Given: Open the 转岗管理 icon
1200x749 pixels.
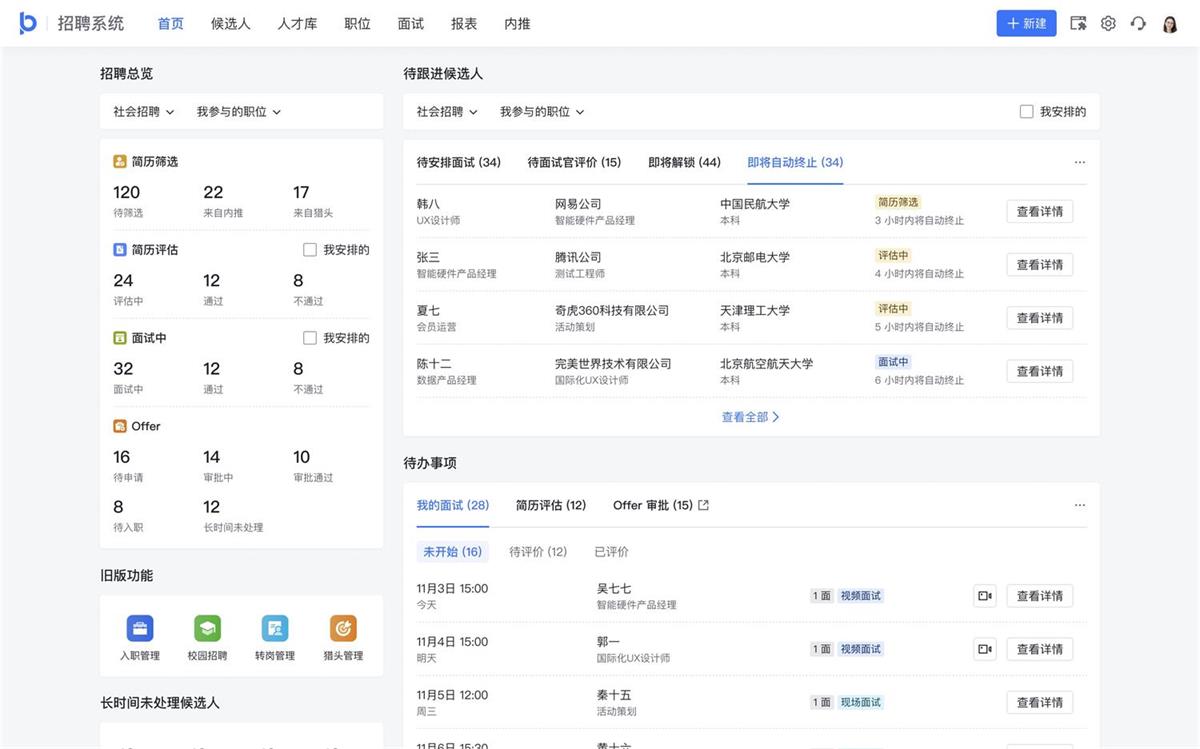Looking at the screenshot, I should 275,629.
